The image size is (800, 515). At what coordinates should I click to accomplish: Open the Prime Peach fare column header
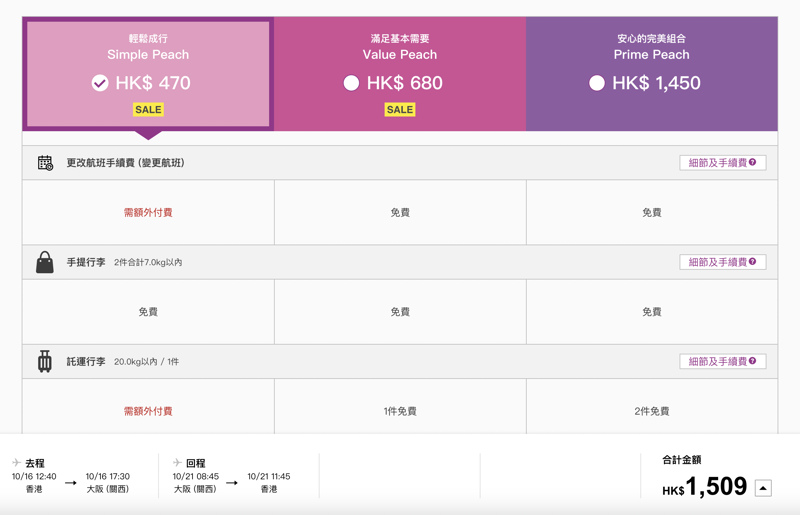[x=652, y=74]
